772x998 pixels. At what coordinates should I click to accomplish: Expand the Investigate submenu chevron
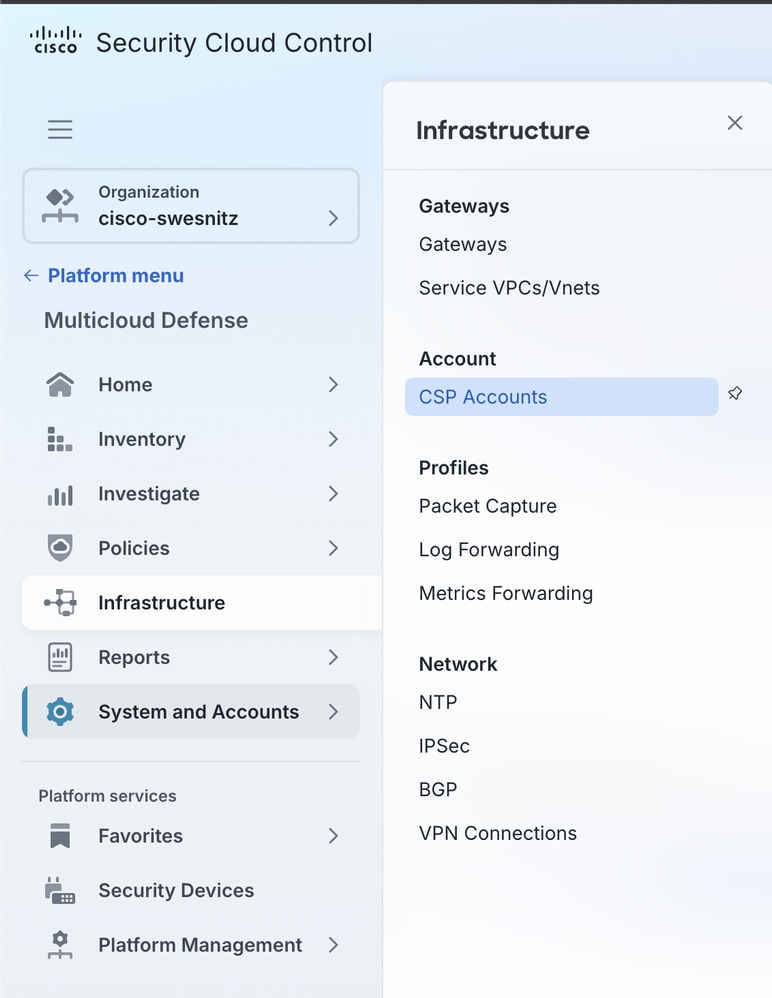pos(333,494)
